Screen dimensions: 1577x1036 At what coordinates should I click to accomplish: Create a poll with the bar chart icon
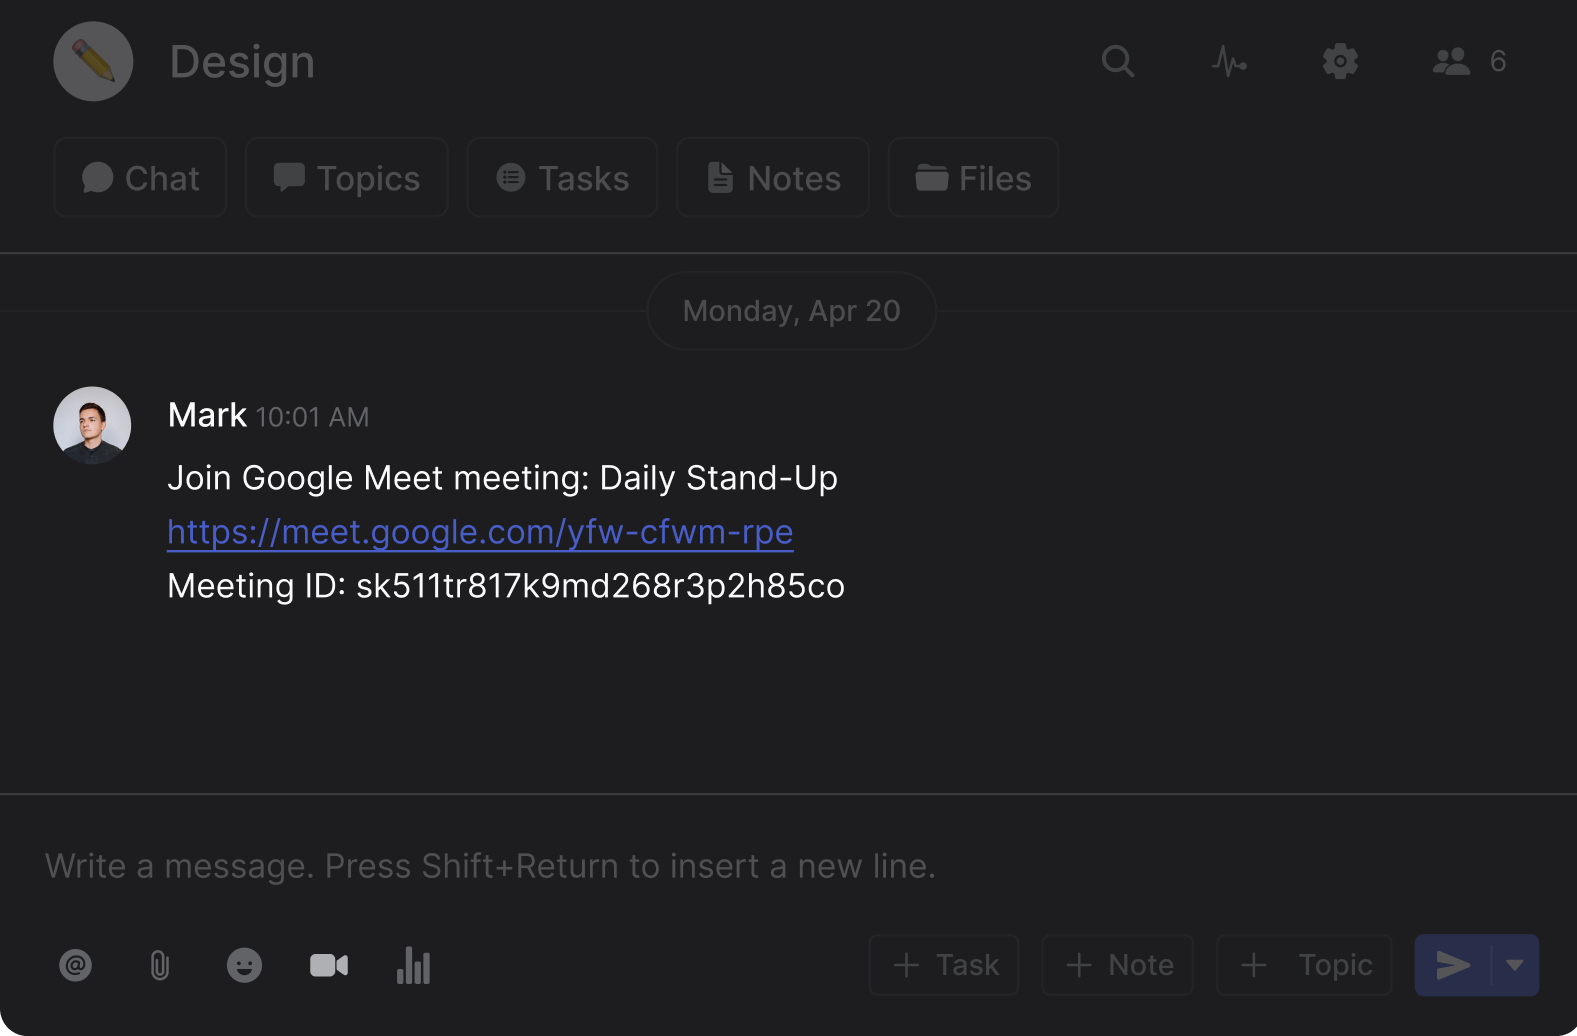(413, 965)
